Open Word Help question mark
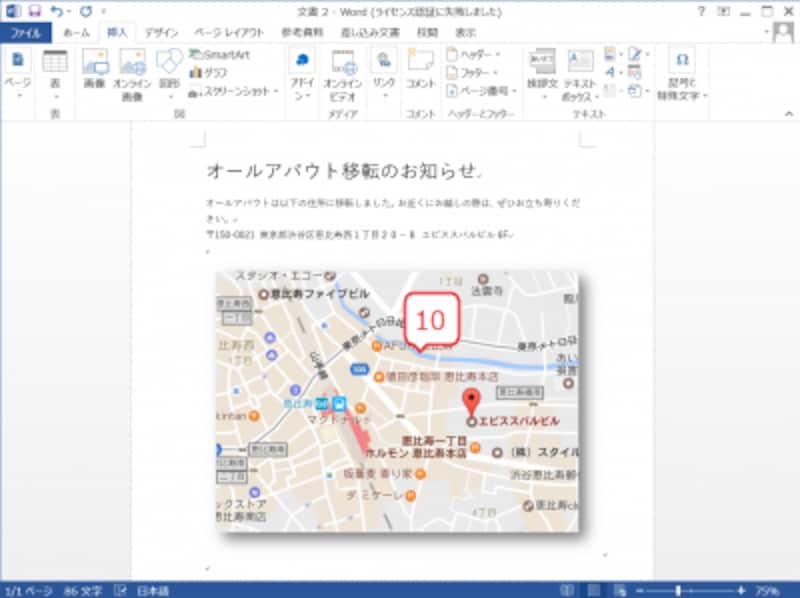Screen dimensions: 800x598 (x=702, y=11)
